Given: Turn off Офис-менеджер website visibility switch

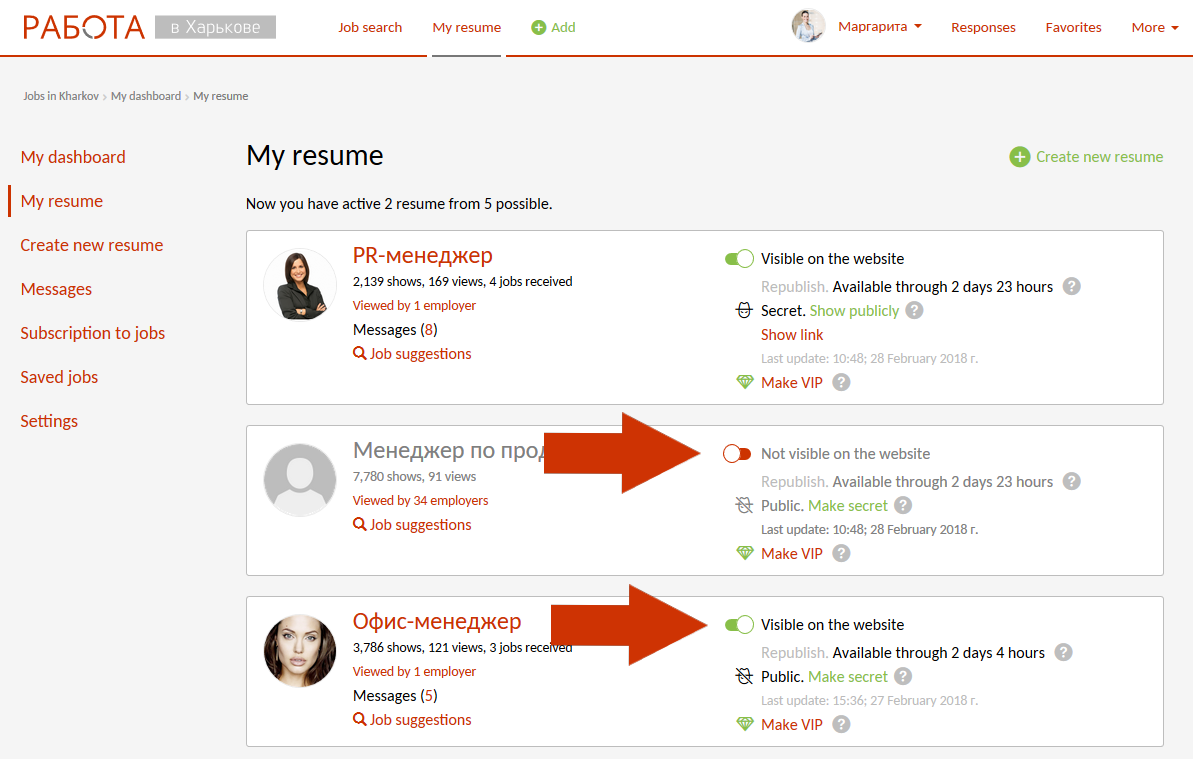Looking at the screenshot, I should pos(739,625).
